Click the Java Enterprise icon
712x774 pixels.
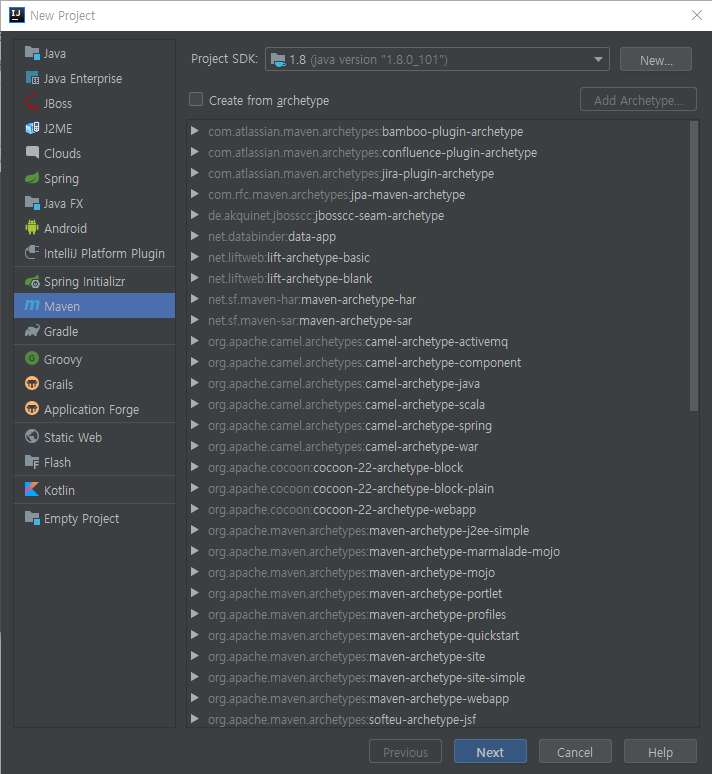click(32, 77)
